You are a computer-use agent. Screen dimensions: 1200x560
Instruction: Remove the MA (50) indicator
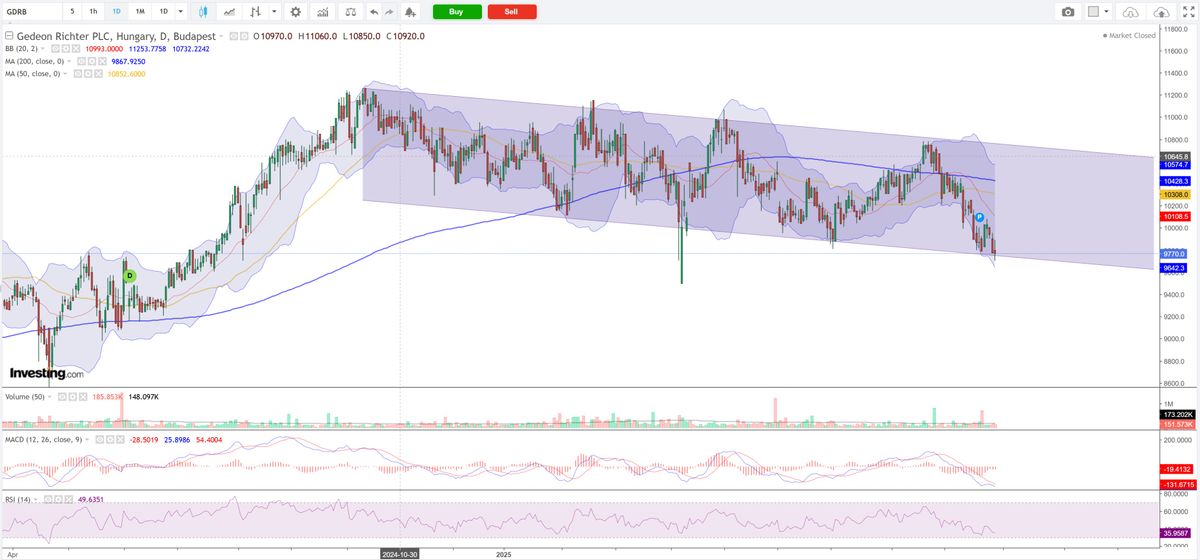[x=99, y=73]
